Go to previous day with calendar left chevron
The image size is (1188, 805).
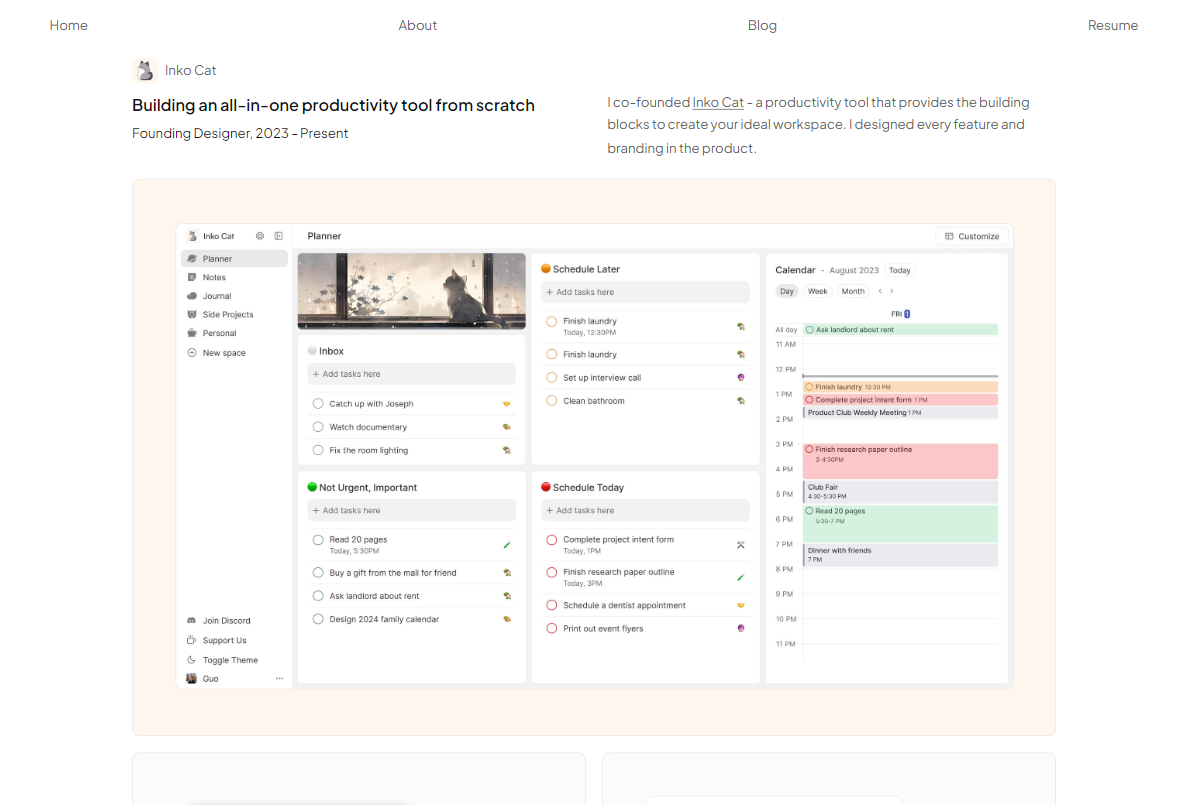click(880, 292)
